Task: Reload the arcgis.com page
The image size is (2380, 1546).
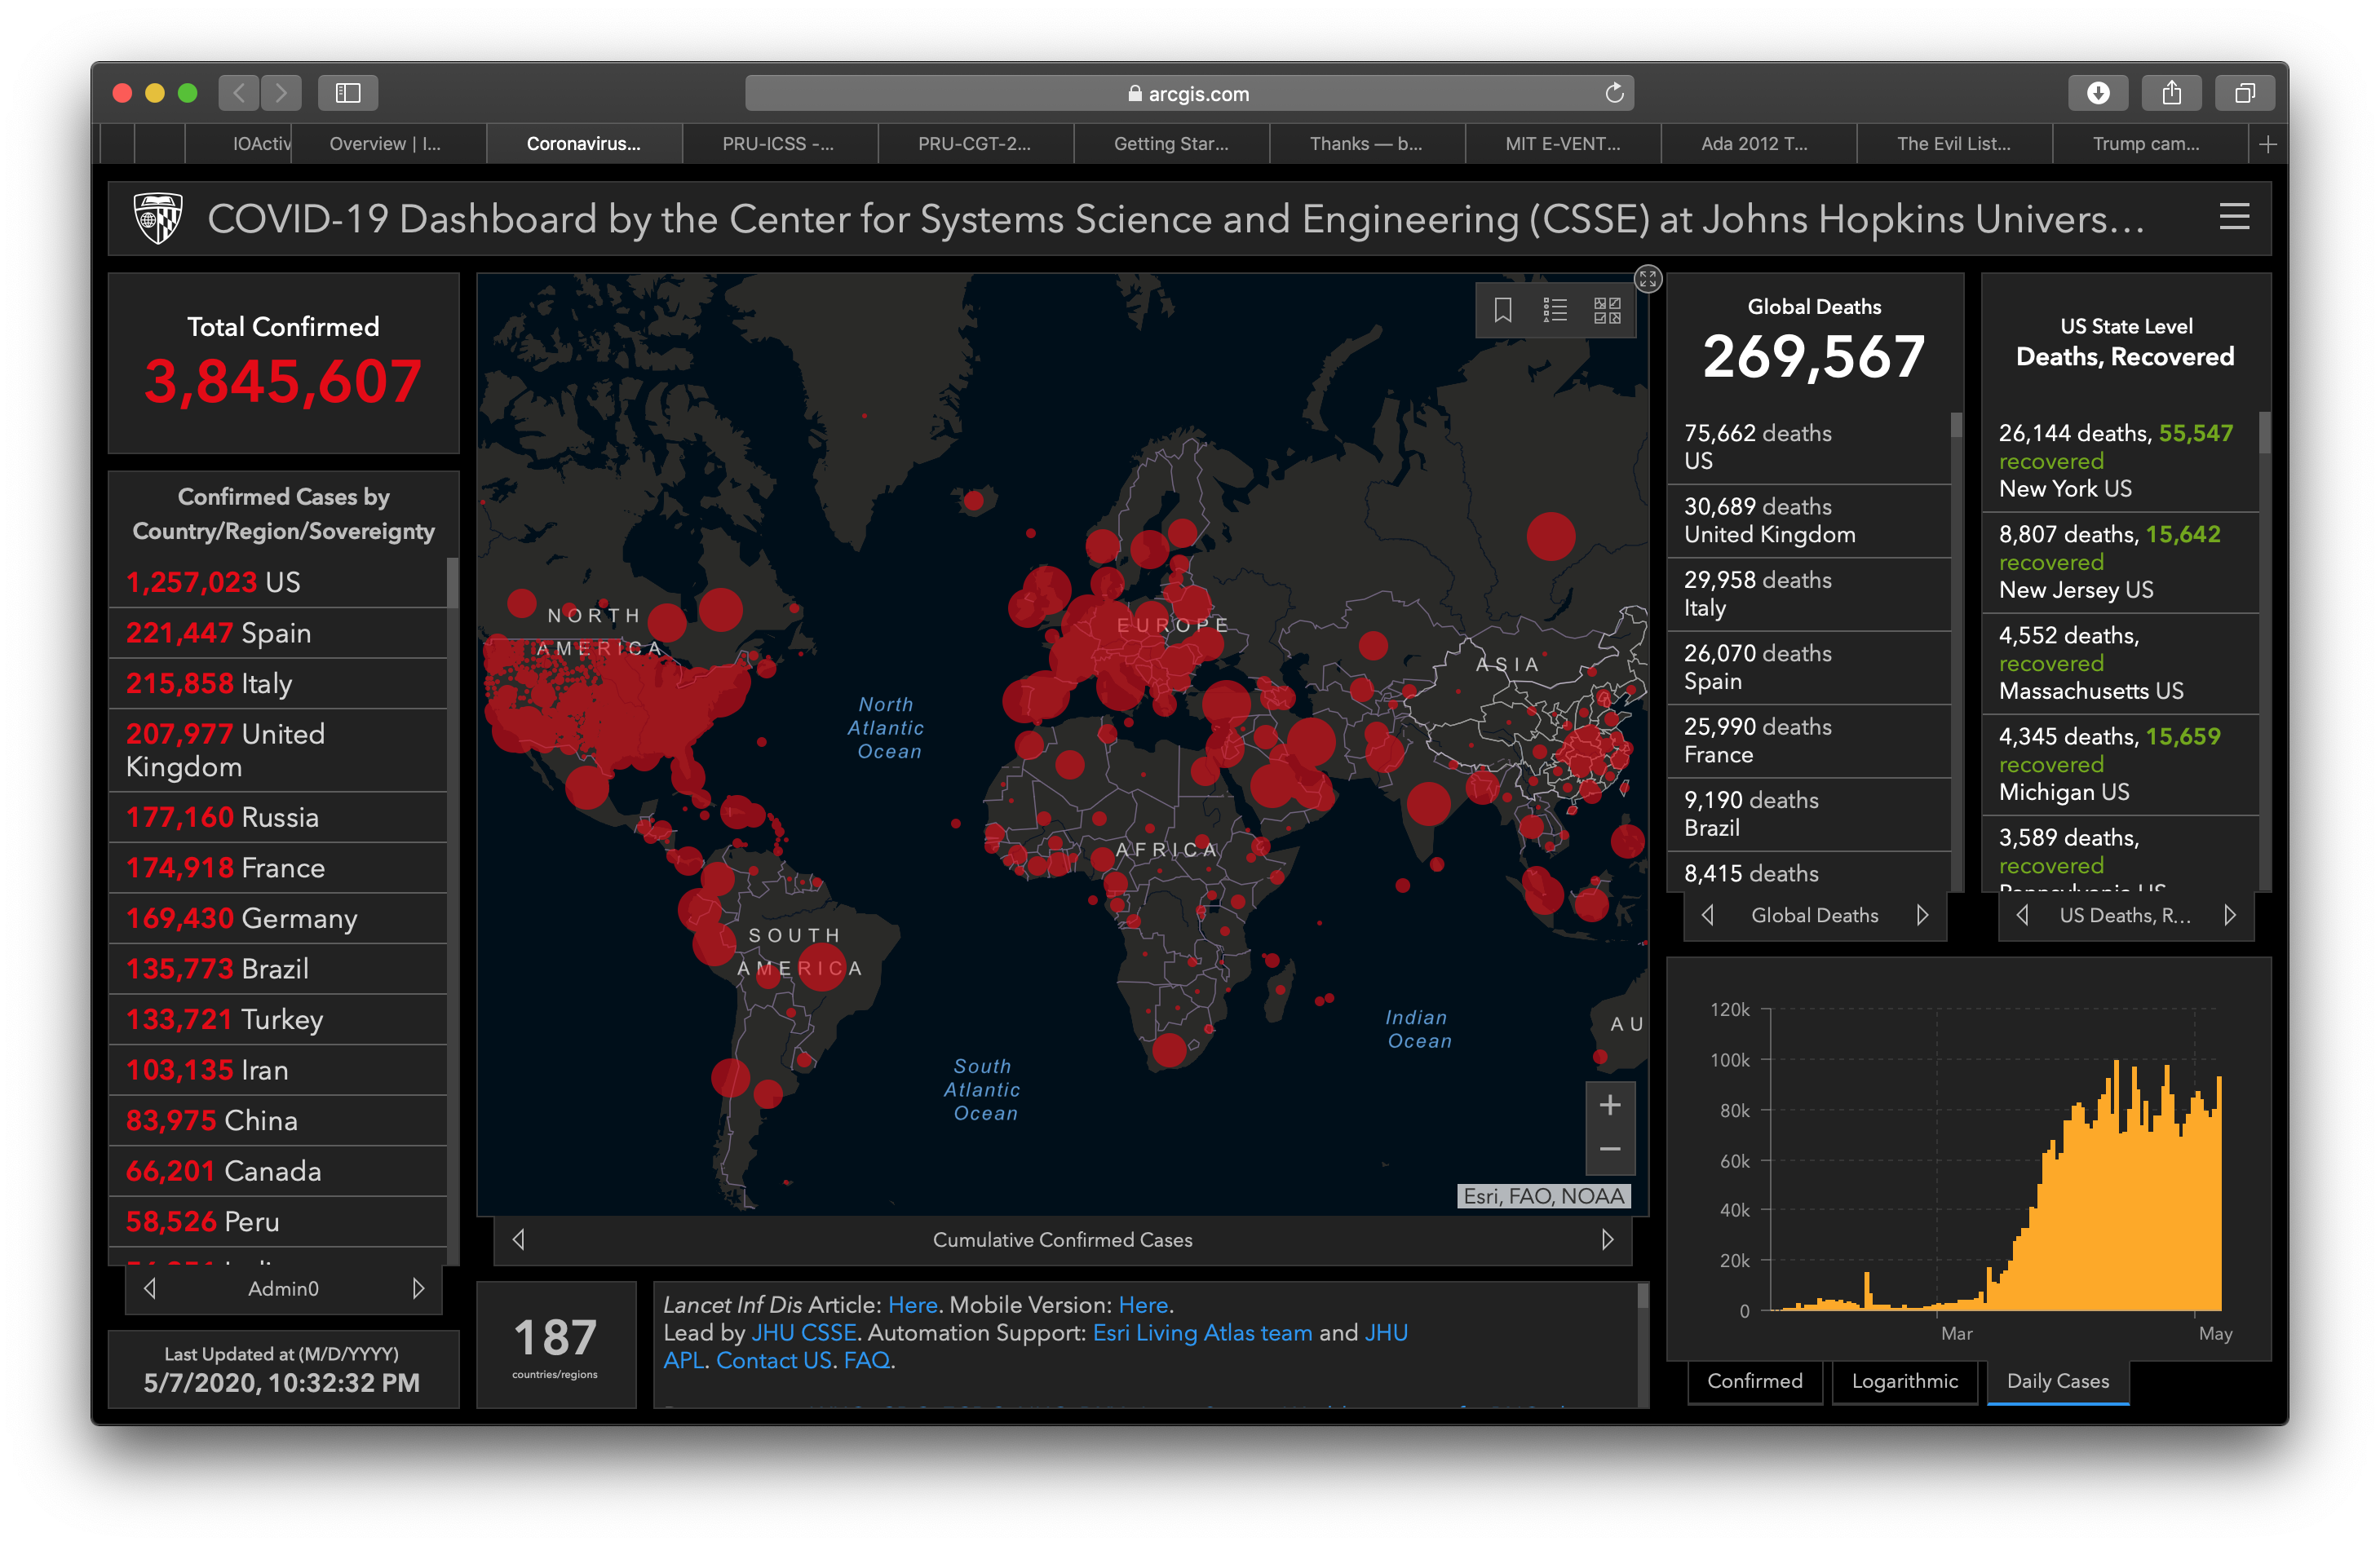Action: pos(1614,93)
